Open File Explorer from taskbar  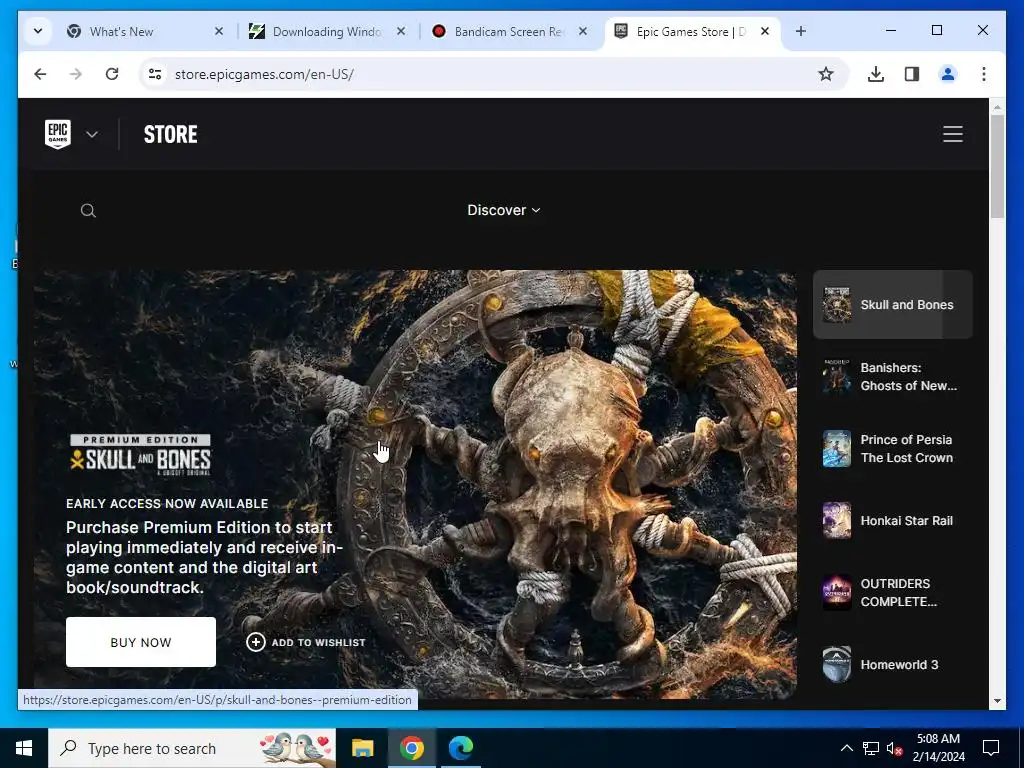point(362,748)
